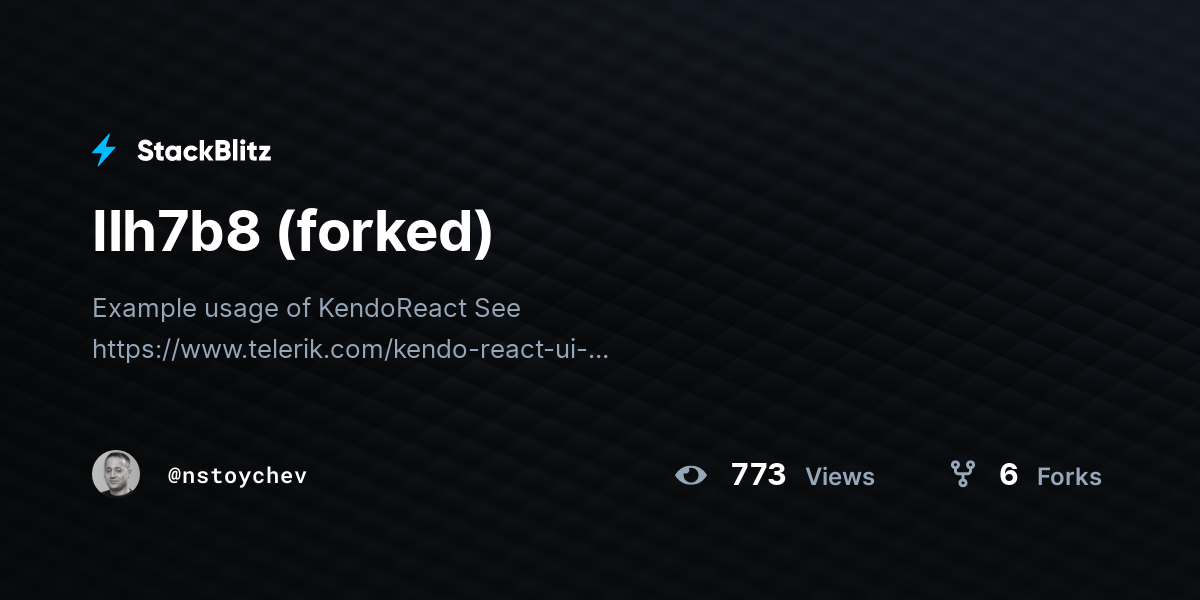This screenshot has width=1200, height=600.
Task: Click the StackBlitz brand name text
Action: click(x=204, y=151)
